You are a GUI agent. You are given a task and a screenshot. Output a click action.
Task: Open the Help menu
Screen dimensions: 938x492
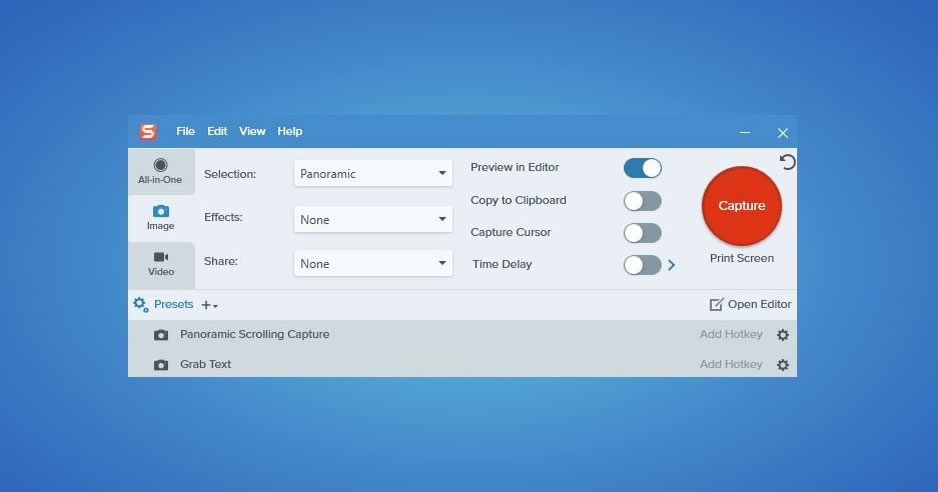[290, 132]
